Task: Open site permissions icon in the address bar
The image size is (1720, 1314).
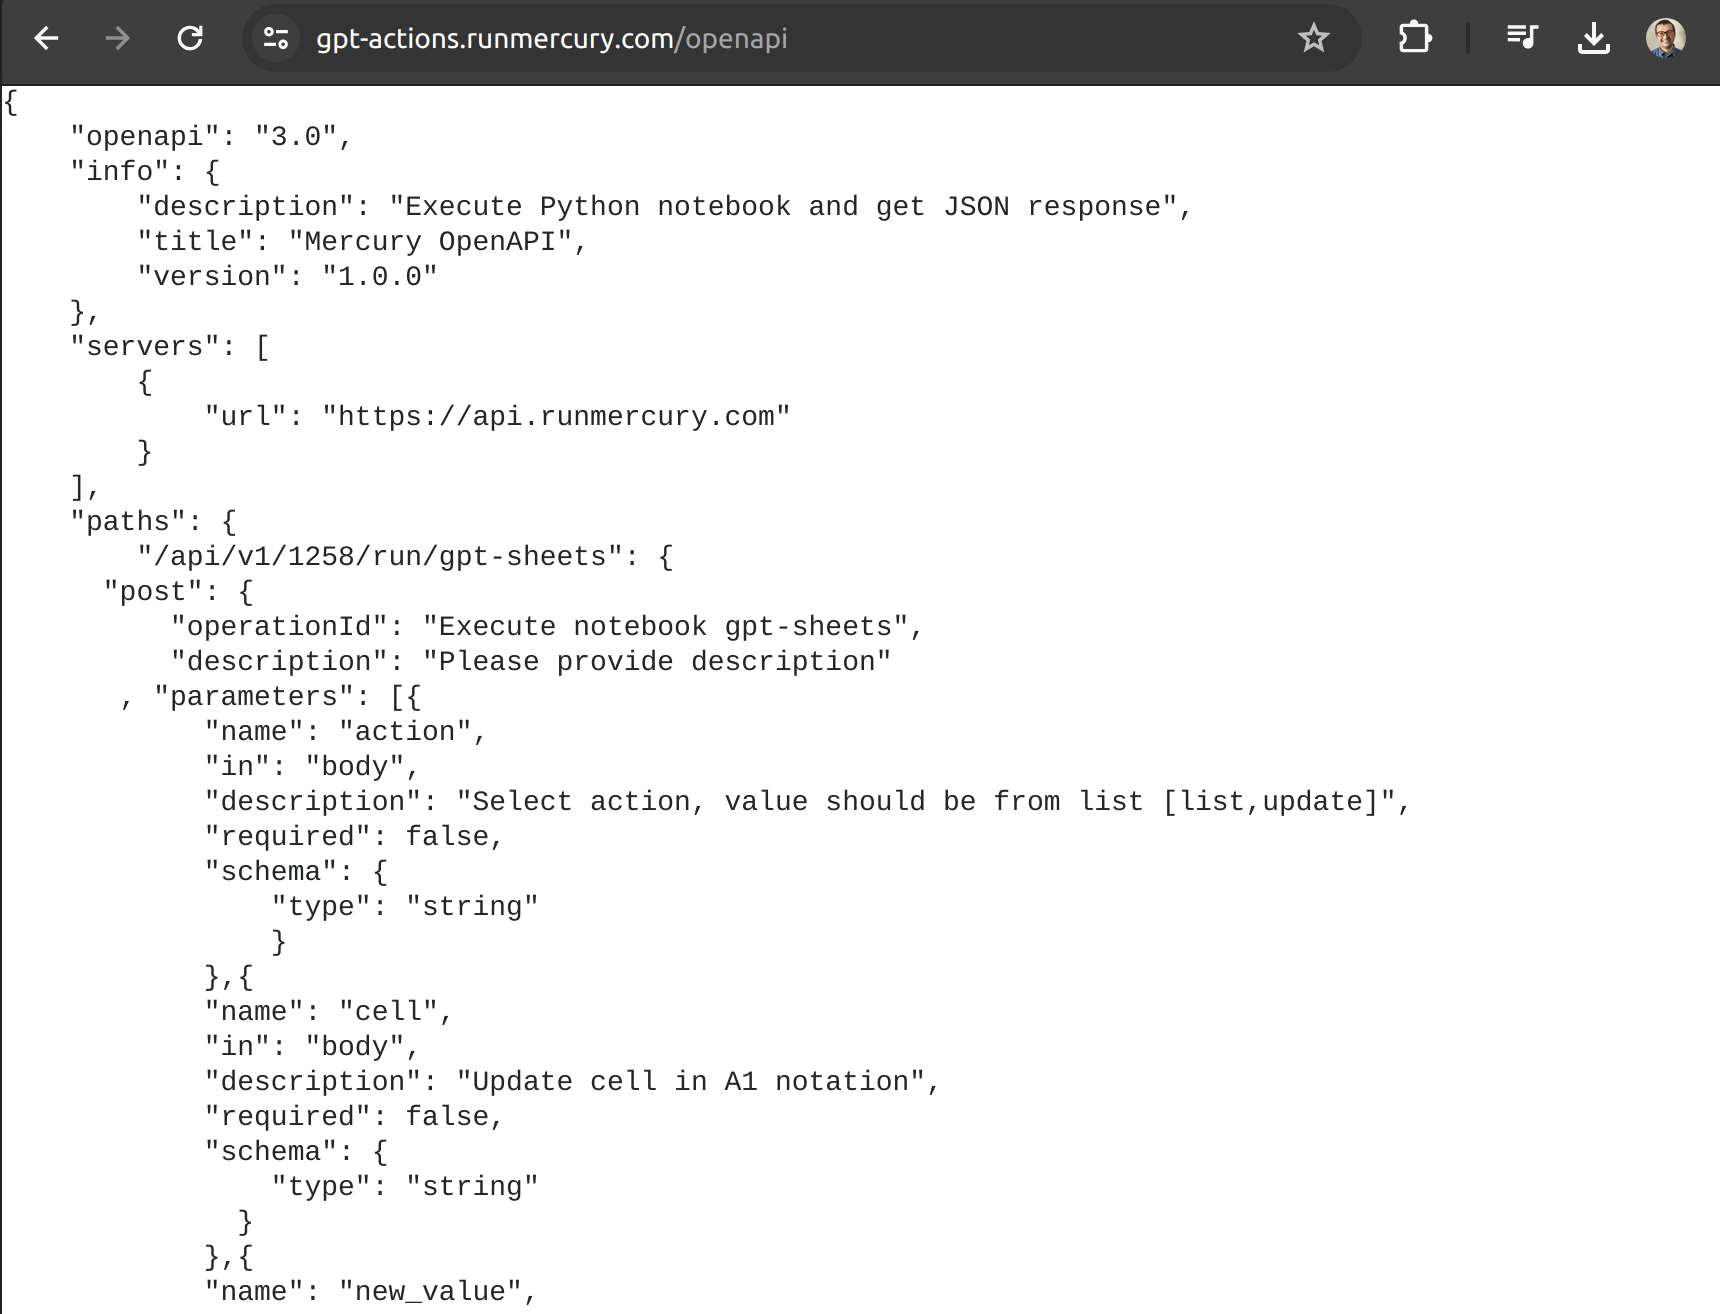Action: (275, 39)
